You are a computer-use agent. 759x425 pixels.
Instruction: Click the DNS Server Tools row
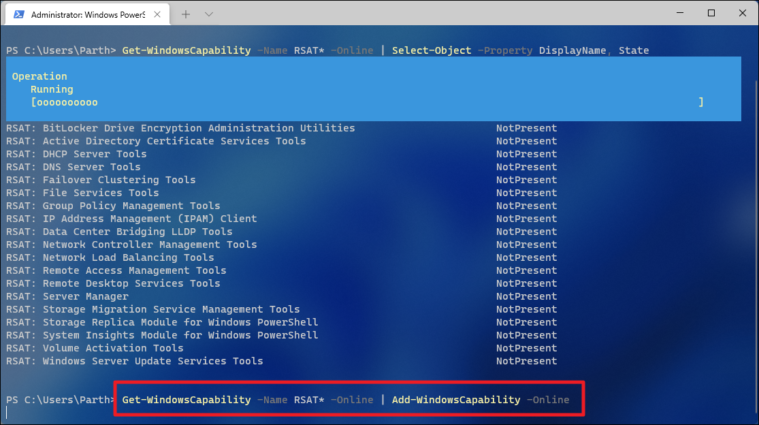coord(282,167)
